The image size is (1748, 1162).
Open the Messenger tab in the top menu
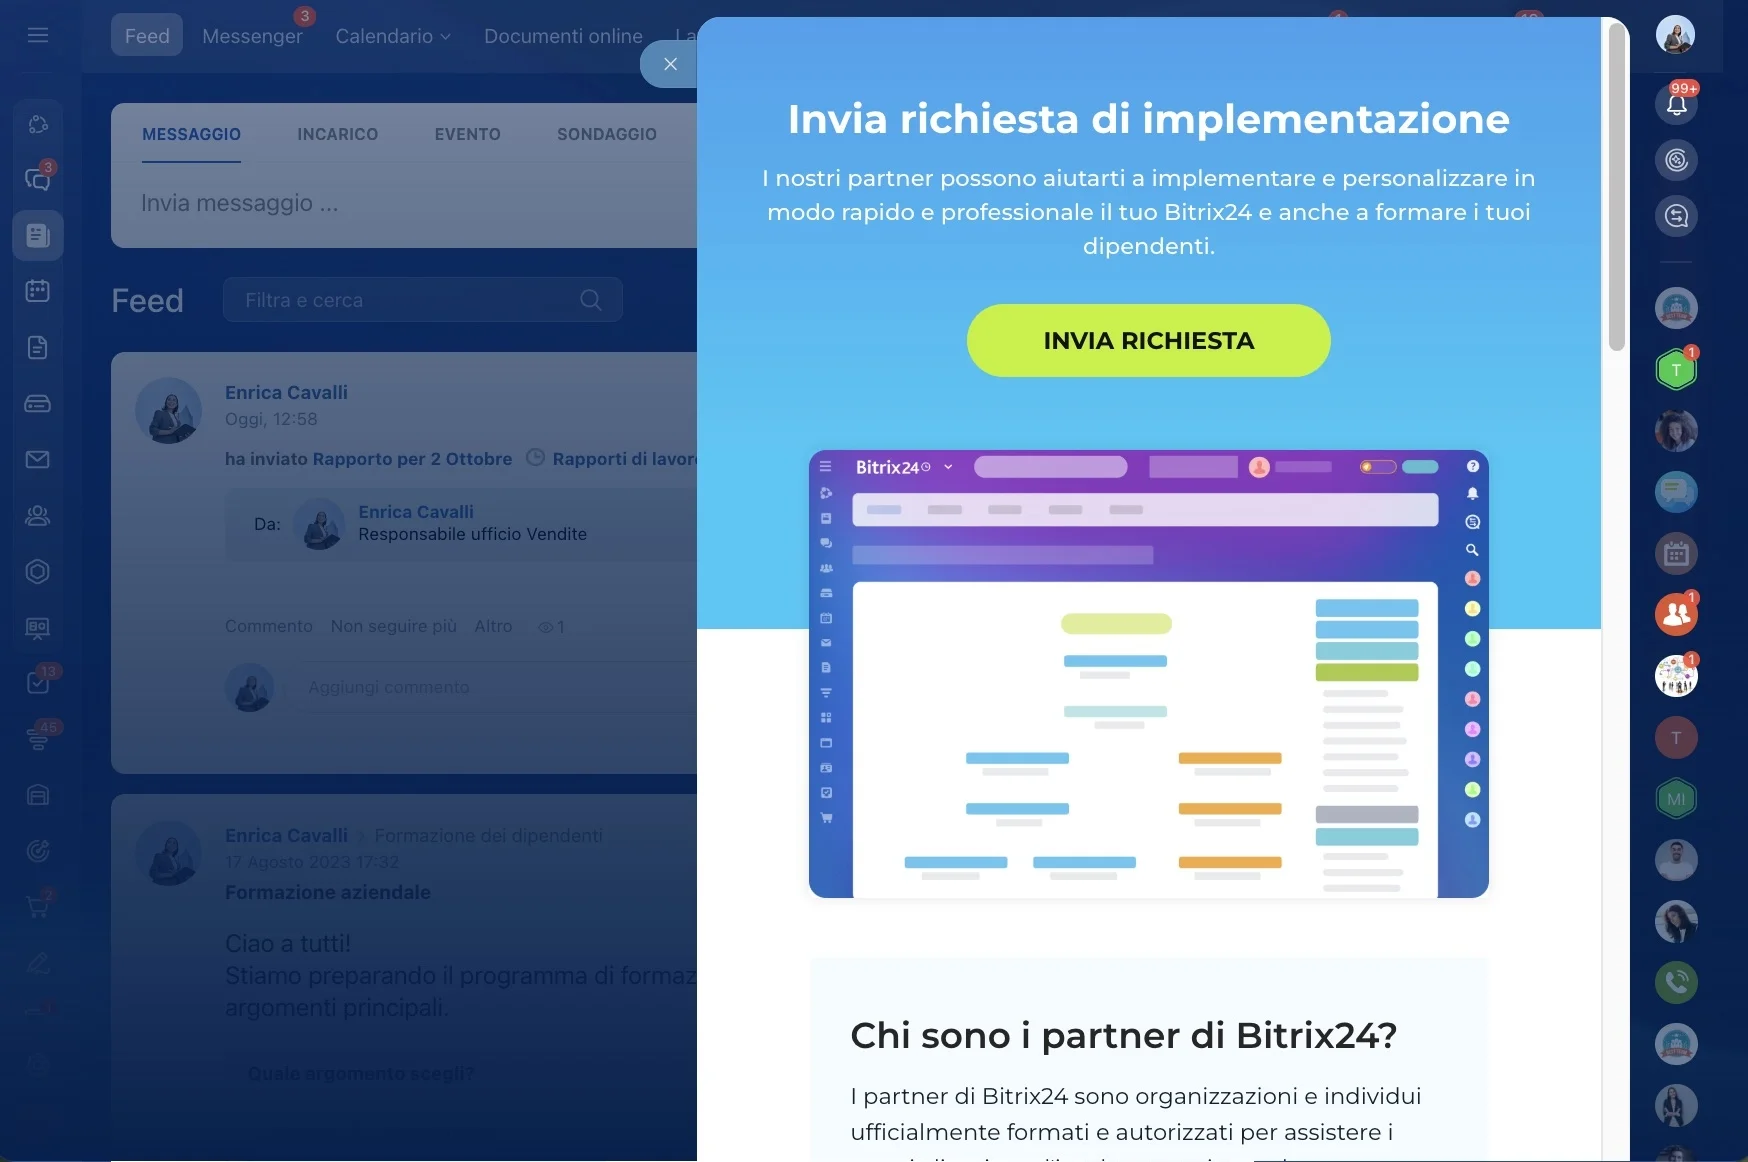252,36
